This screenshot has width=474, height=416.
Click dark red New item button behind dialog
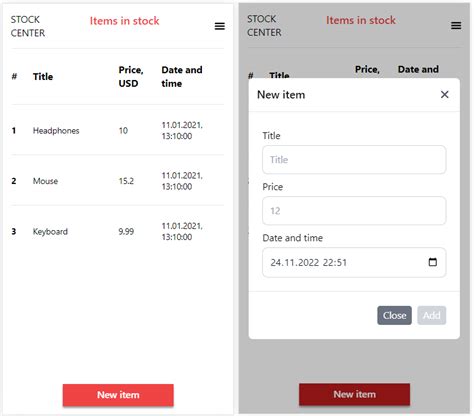pos(354,394)
